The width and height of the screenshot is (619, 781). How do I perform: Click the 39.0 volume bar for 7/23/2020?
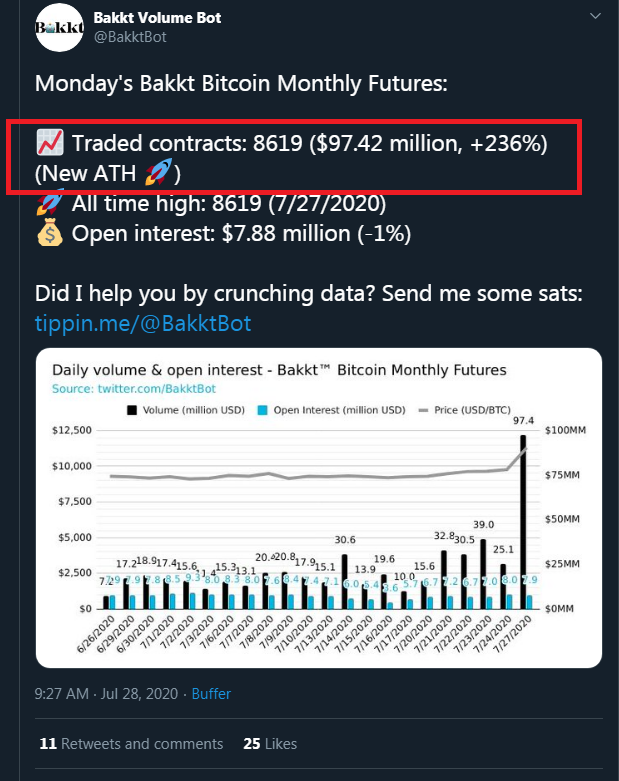click(483, 574)
